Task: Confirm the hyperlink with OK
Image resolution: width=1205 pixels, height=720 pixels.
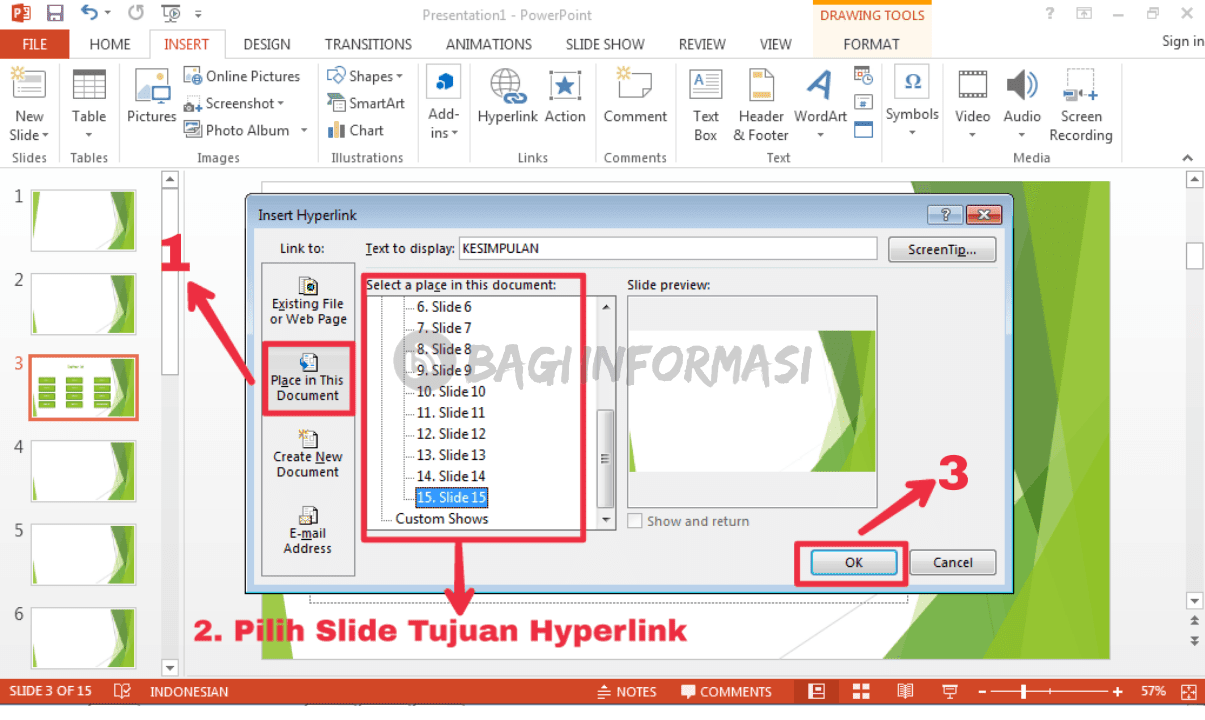Action: tap(853, 563)
